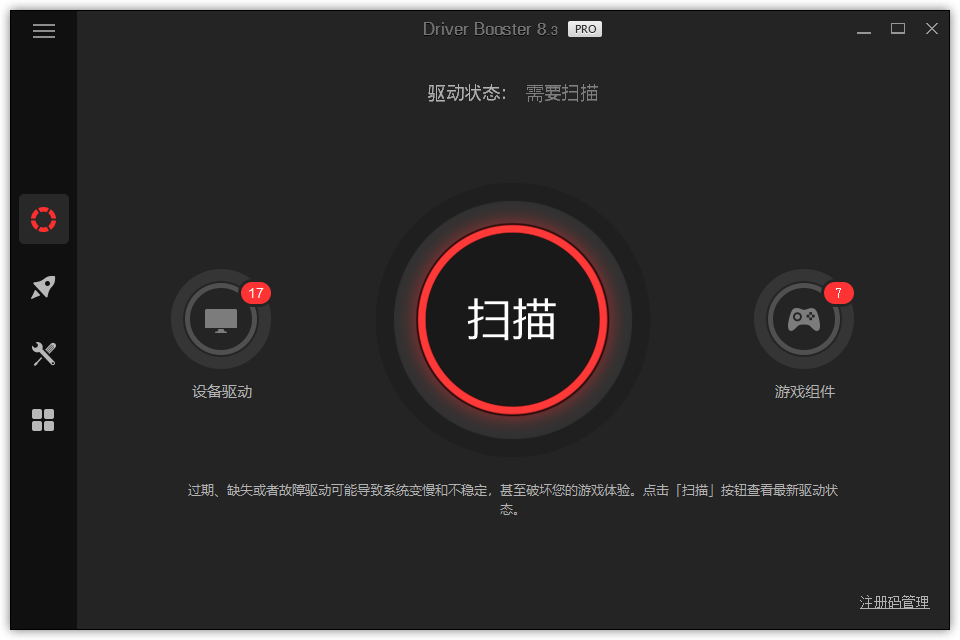Click the red 17 notification badge
960x640 pixels.
pyautogui.click(x=256, y=293)
